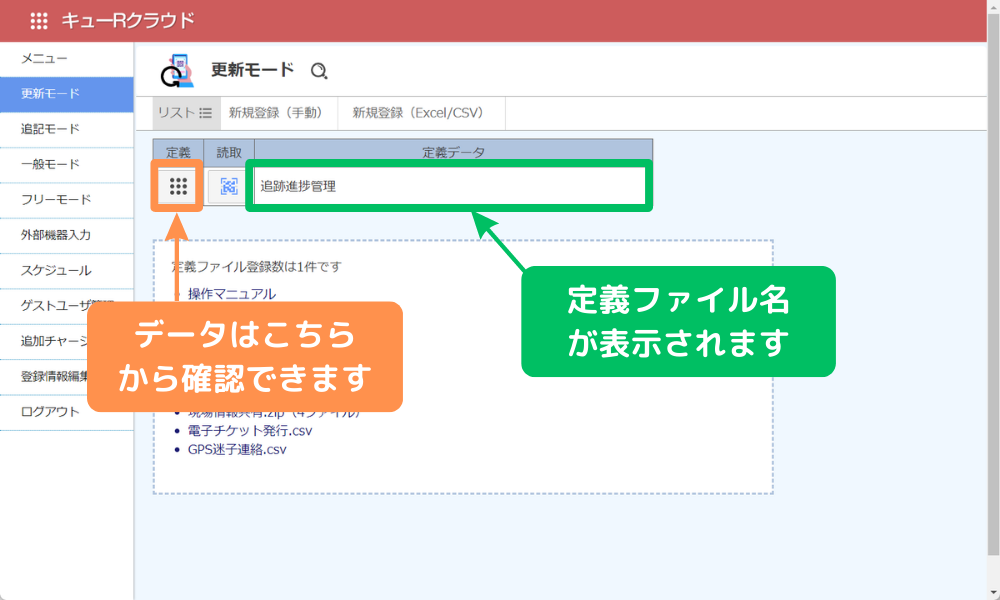
Task: Click the 更新モード page logo icon
Action: click(x=177, y=70)
